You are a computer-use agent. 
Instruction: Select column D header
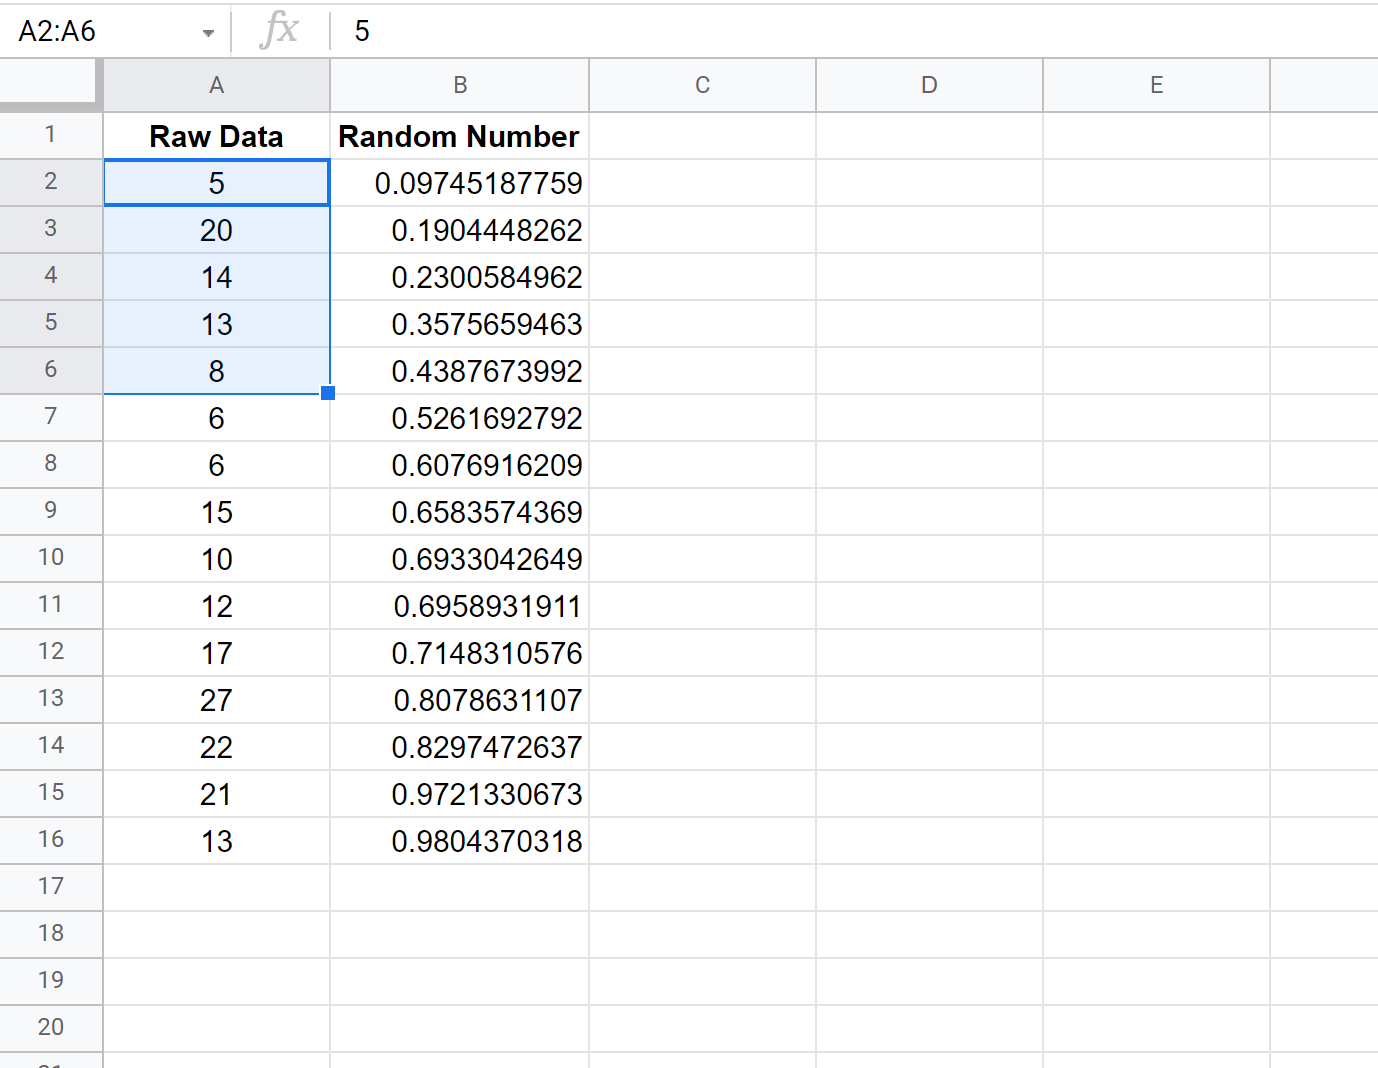point(929,85)
